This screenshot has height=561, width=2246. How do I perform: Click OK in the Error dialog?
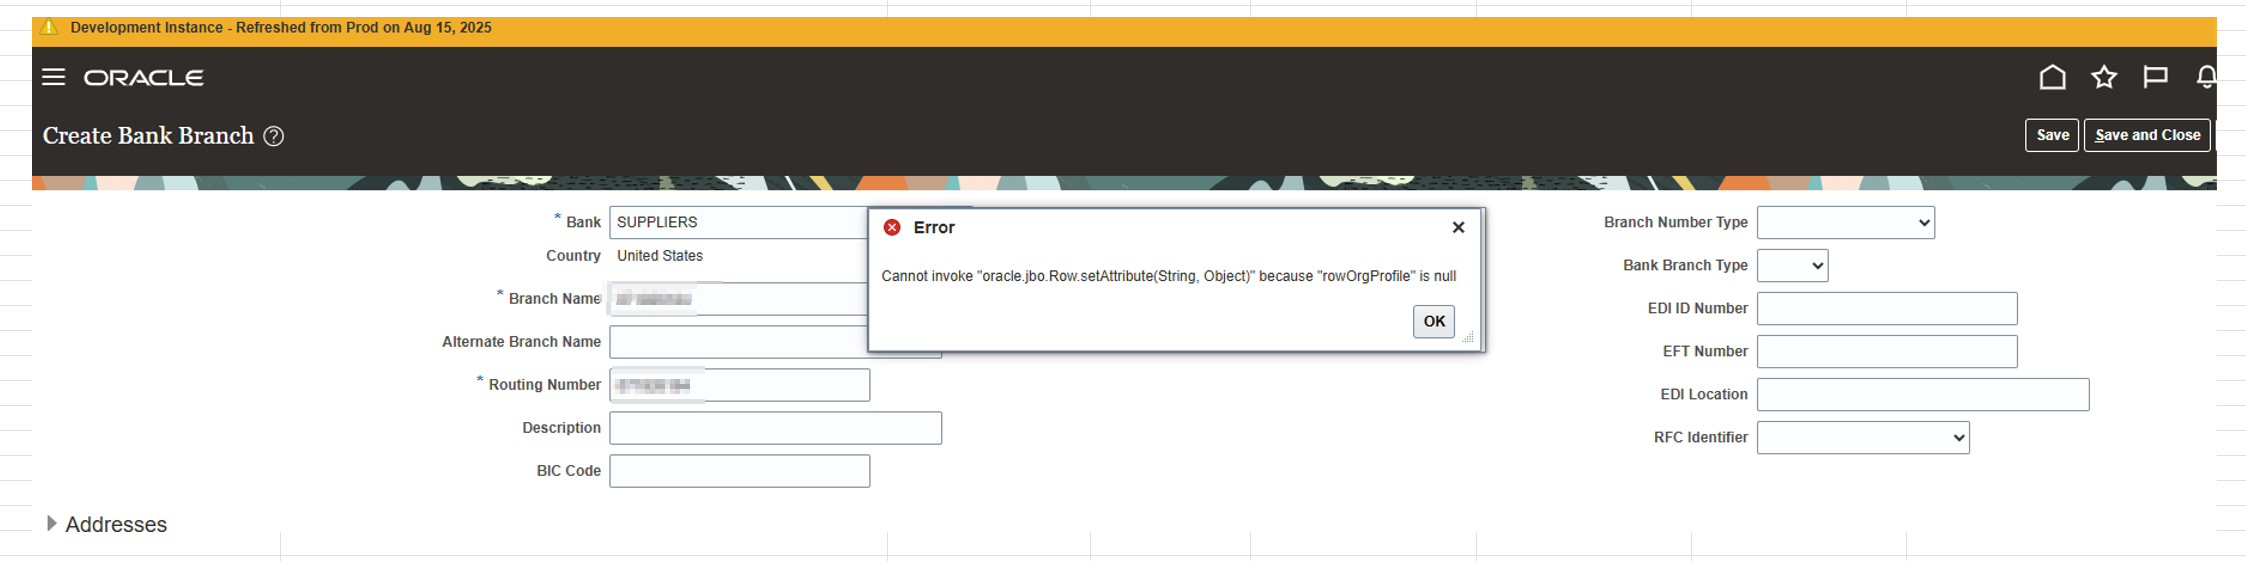[1434, 321]
